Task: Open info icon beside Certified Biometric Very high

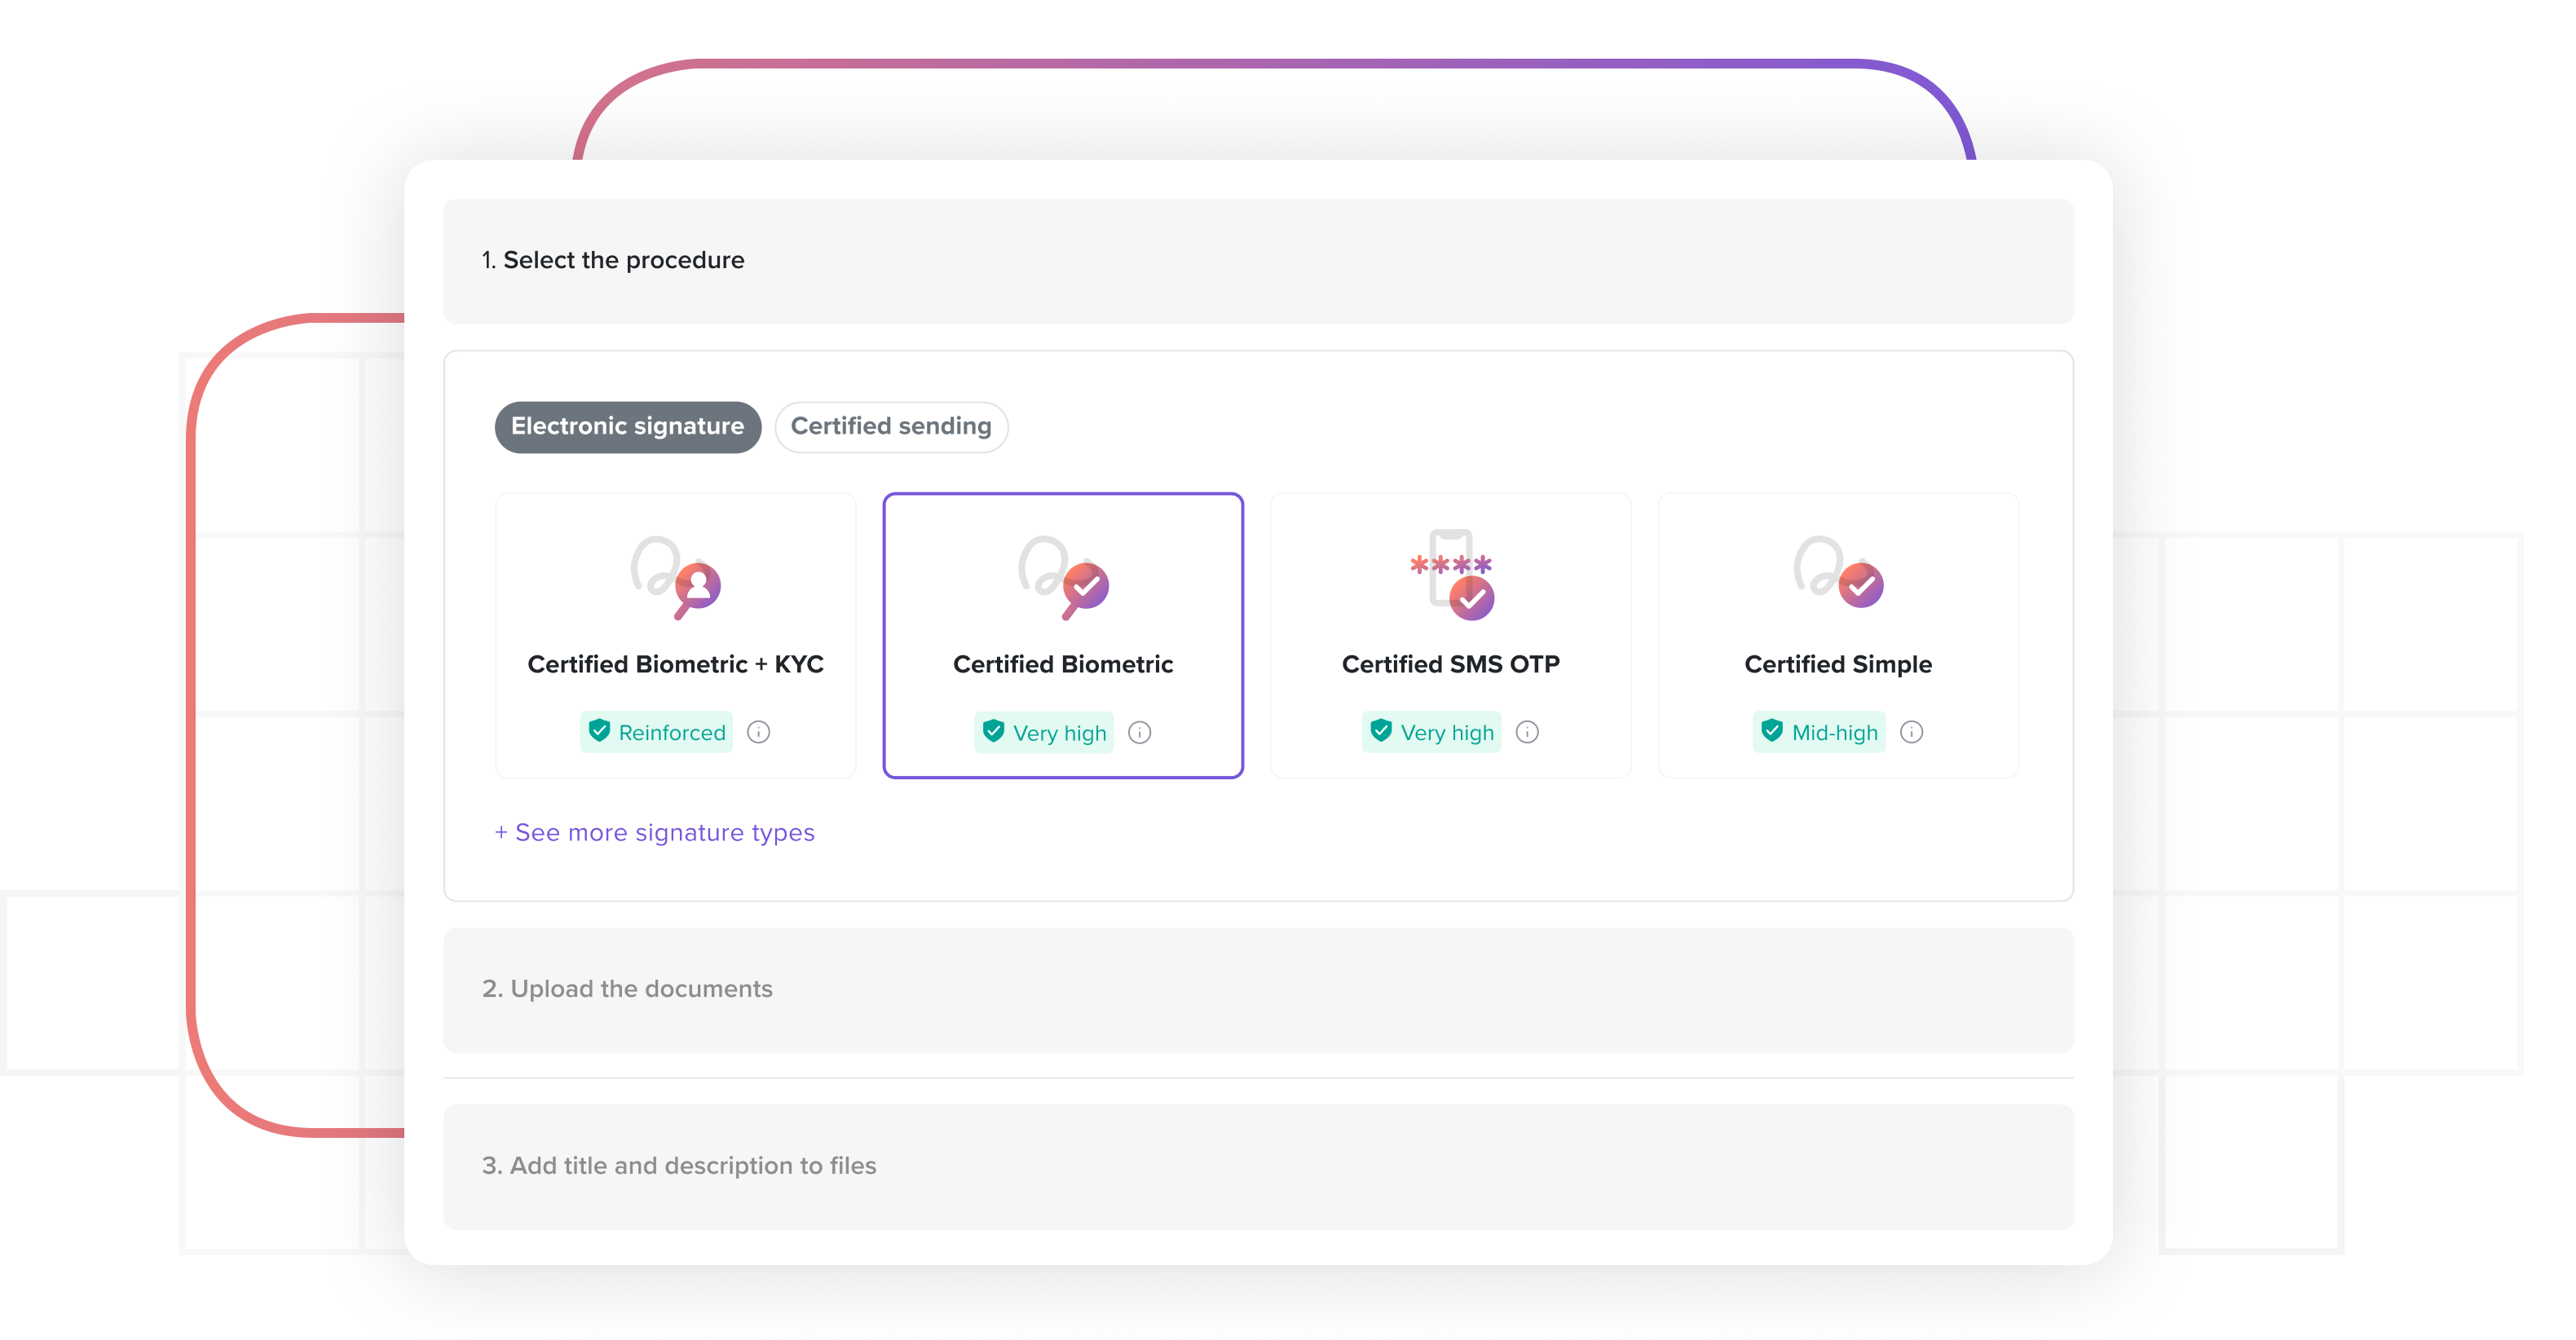Action: (x=1140, y=732)
